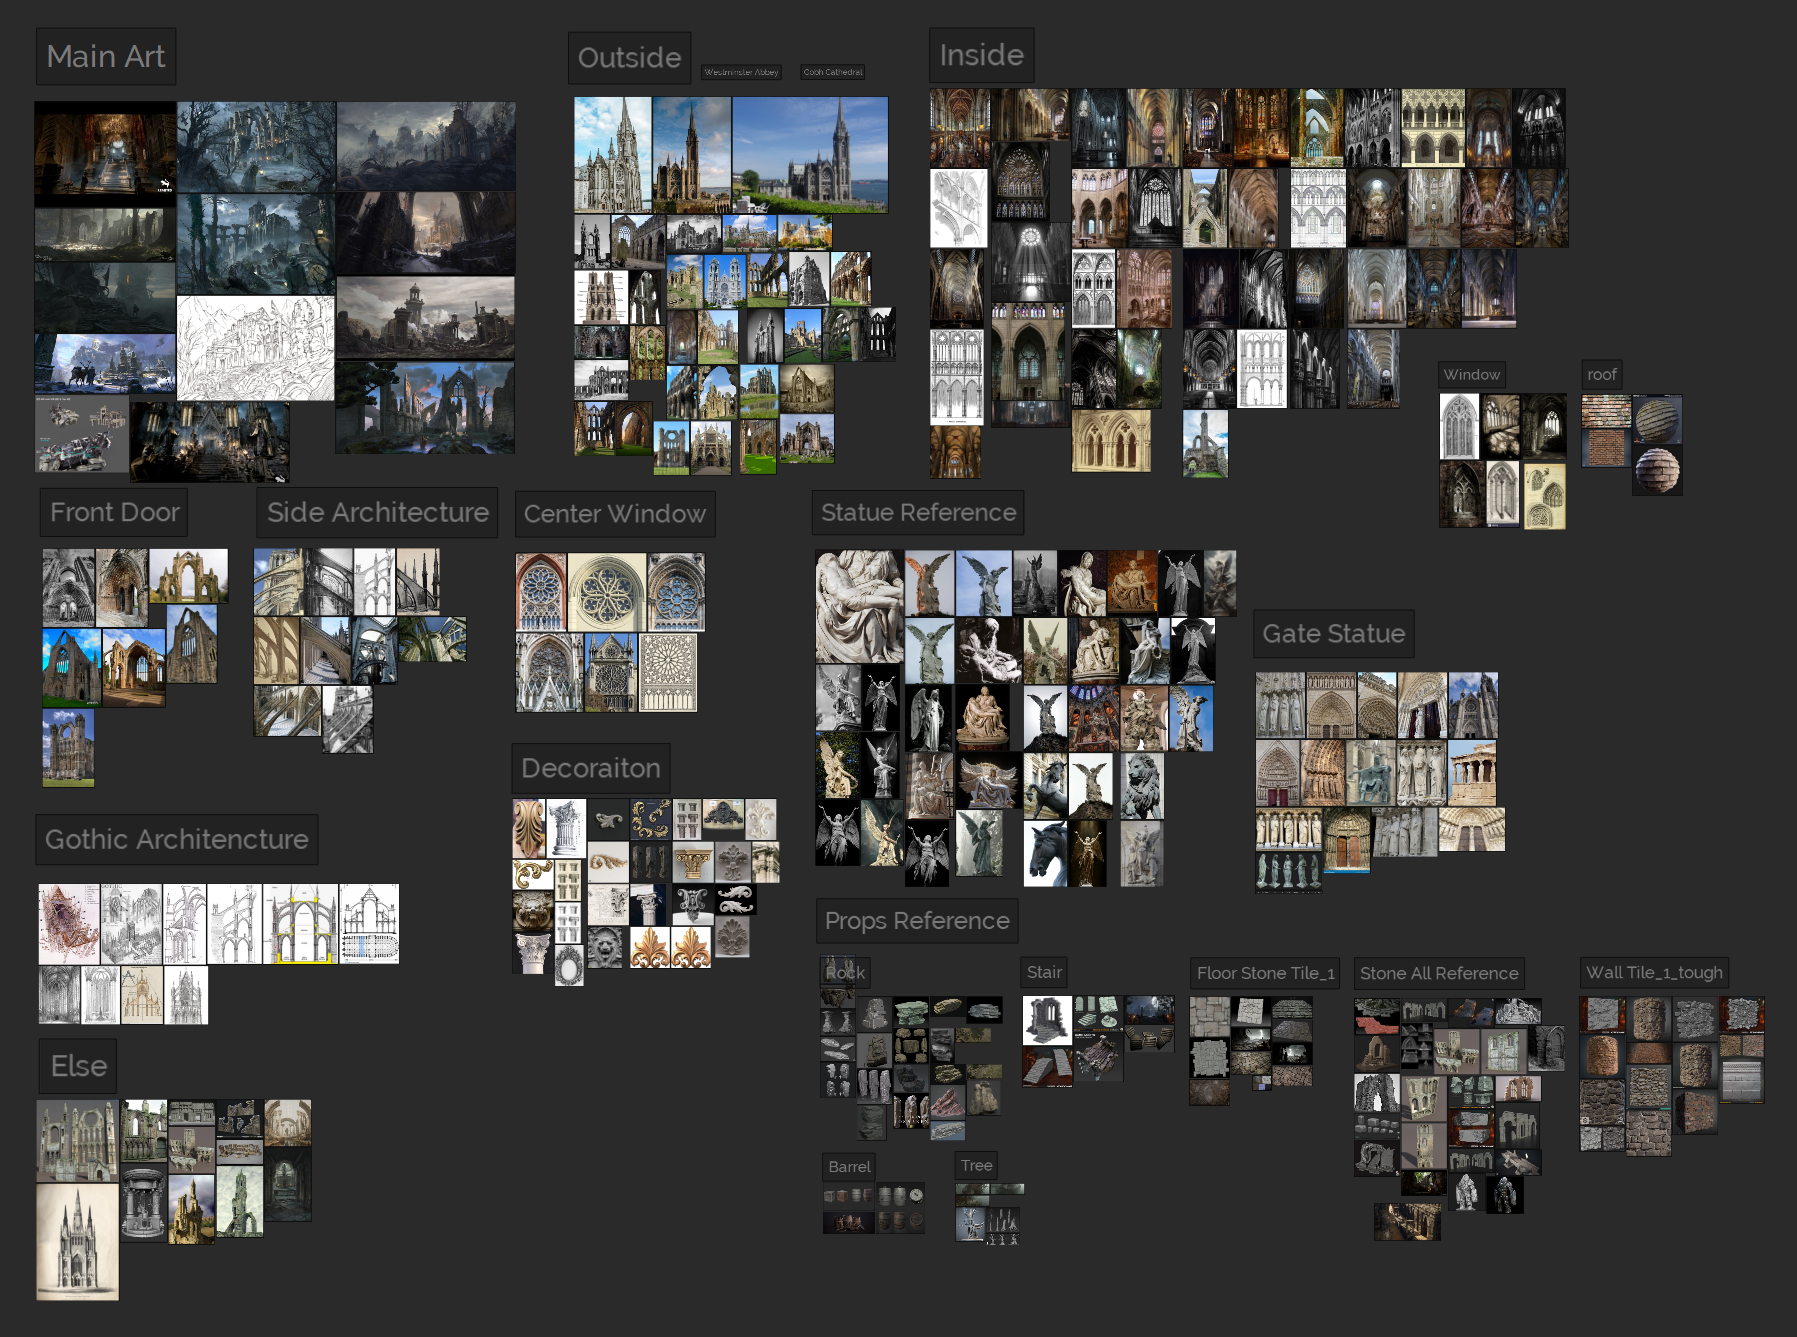Click the Tree label
The height and width of the screenshot is (1337, 1797).
pos(977,1166)
